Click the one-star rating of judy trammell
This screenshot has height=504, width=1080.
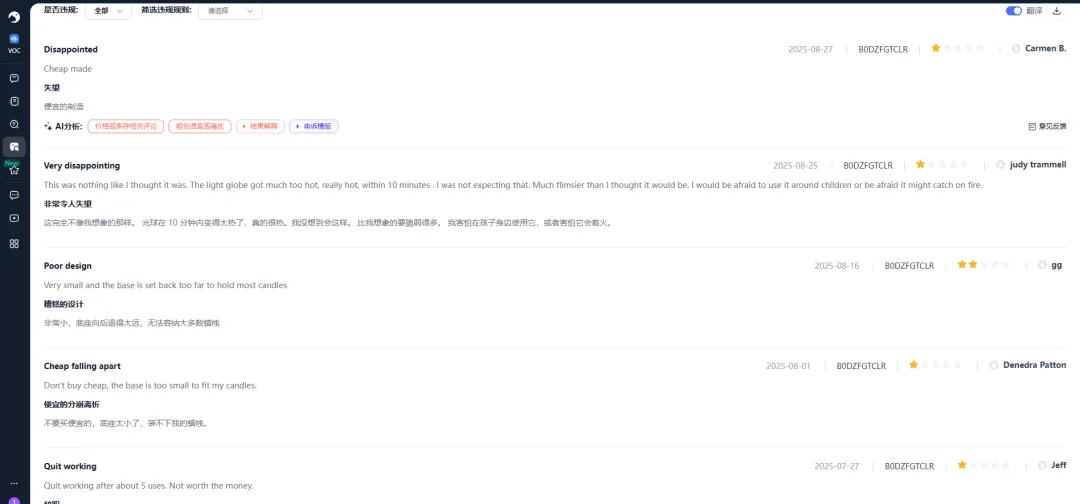click(x=942, y=165)
